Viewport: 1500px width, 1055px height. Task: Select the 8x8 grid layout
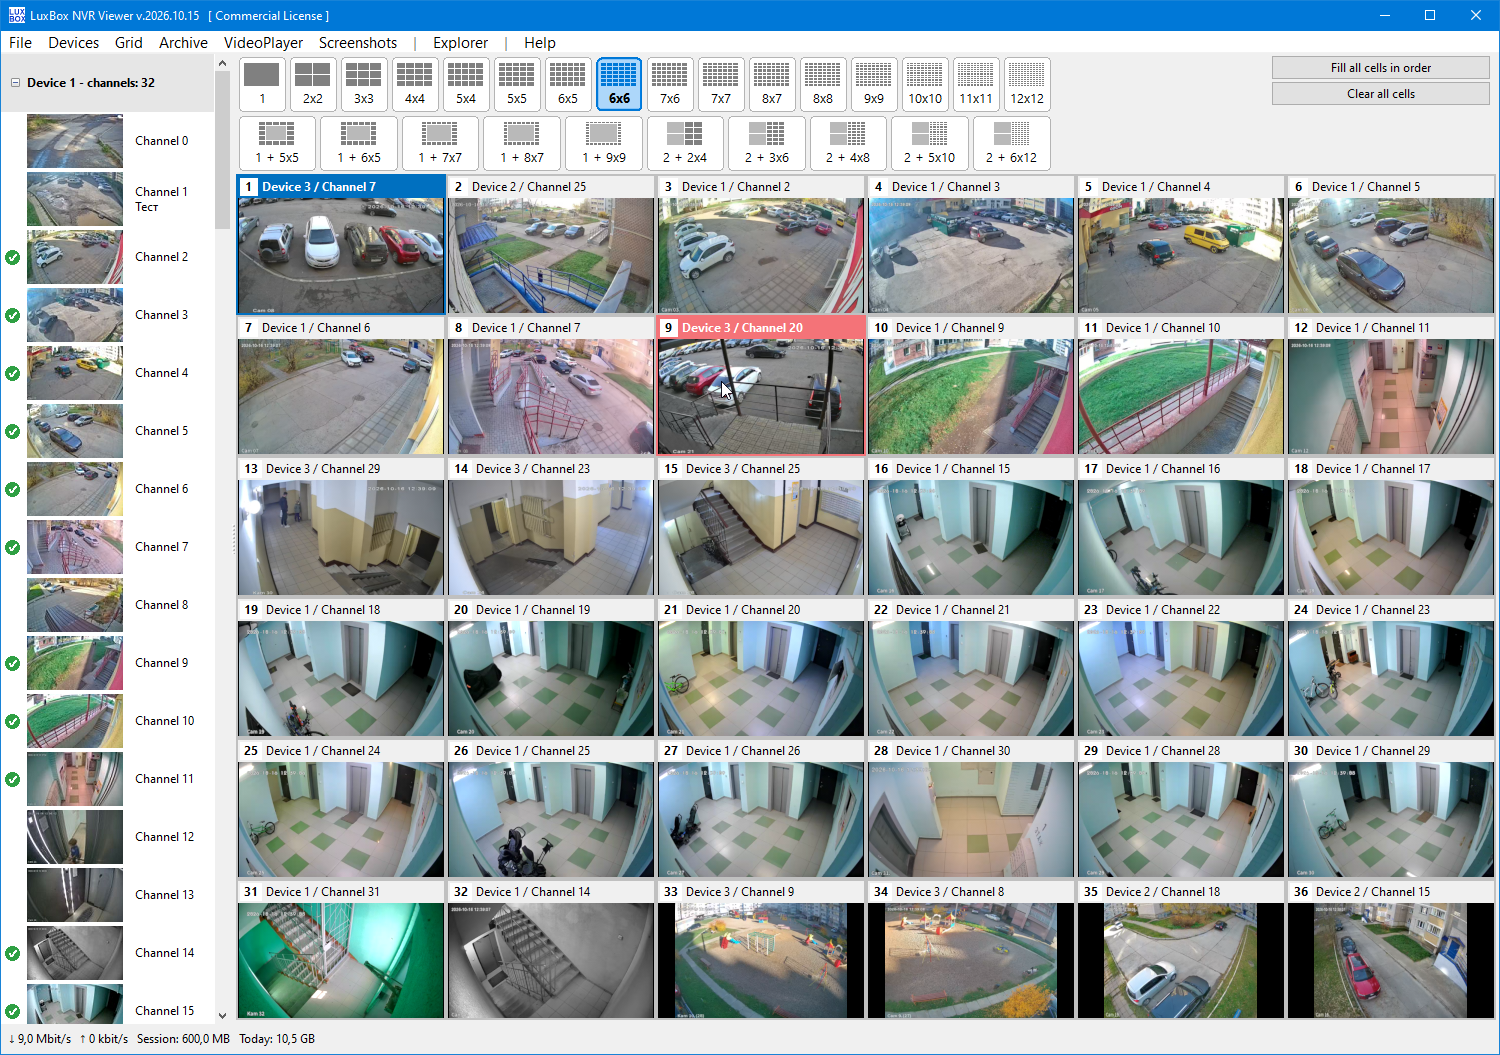823,84
